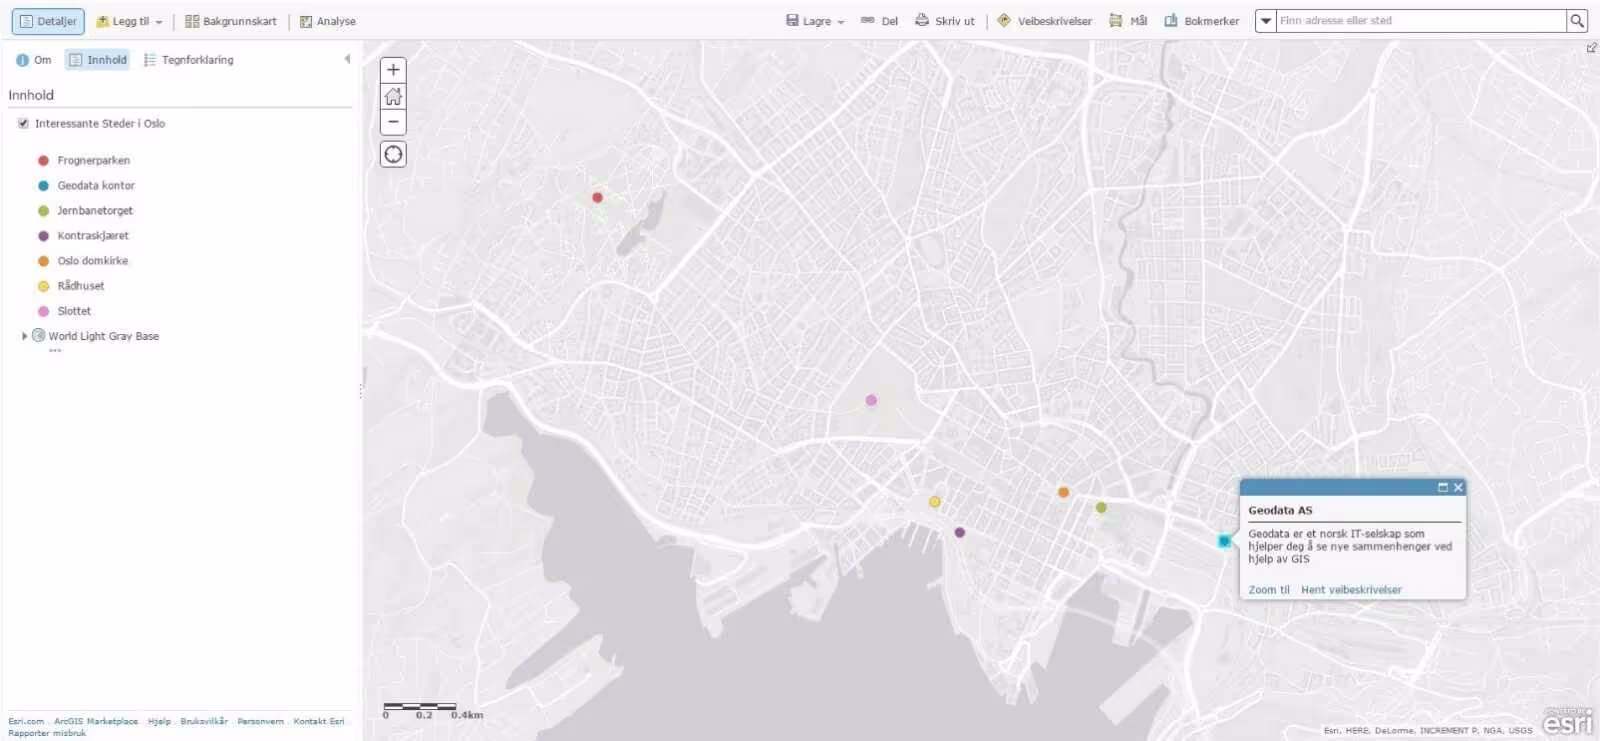Zoom out with the minus button

[x=393, y=122]
